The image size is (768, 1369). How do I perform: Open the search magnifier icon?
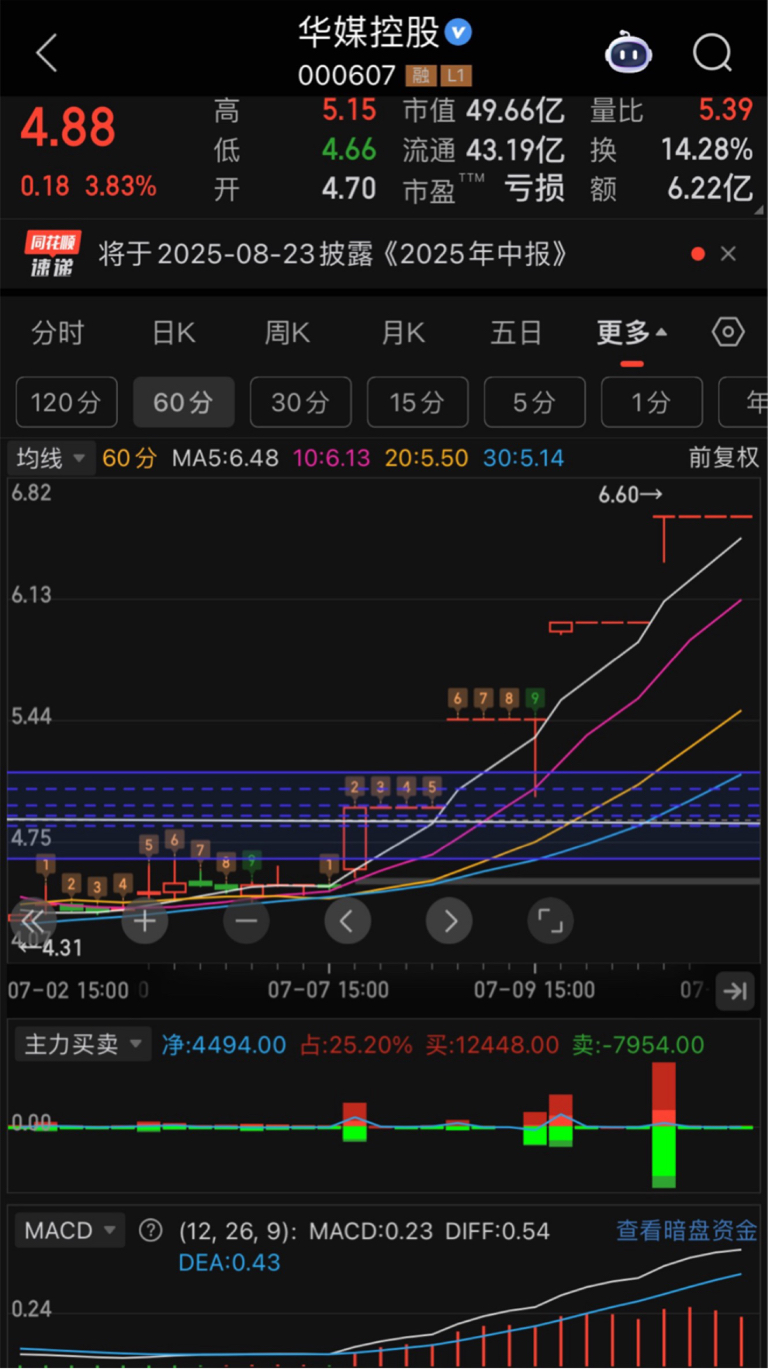(712, 52)
